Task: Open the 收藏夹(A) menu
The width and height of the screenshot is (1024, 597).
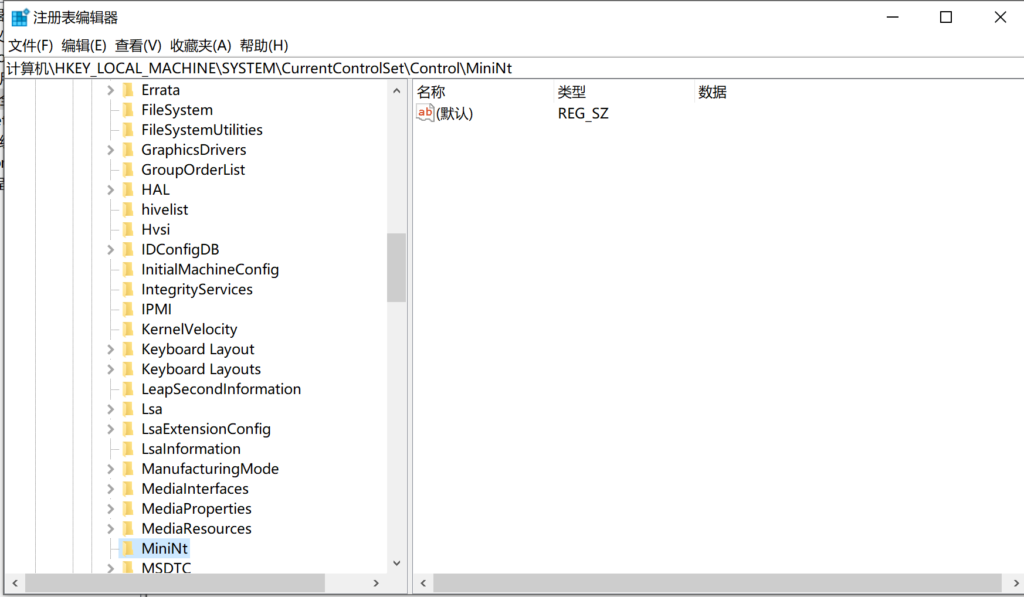Action: (200, 46)
